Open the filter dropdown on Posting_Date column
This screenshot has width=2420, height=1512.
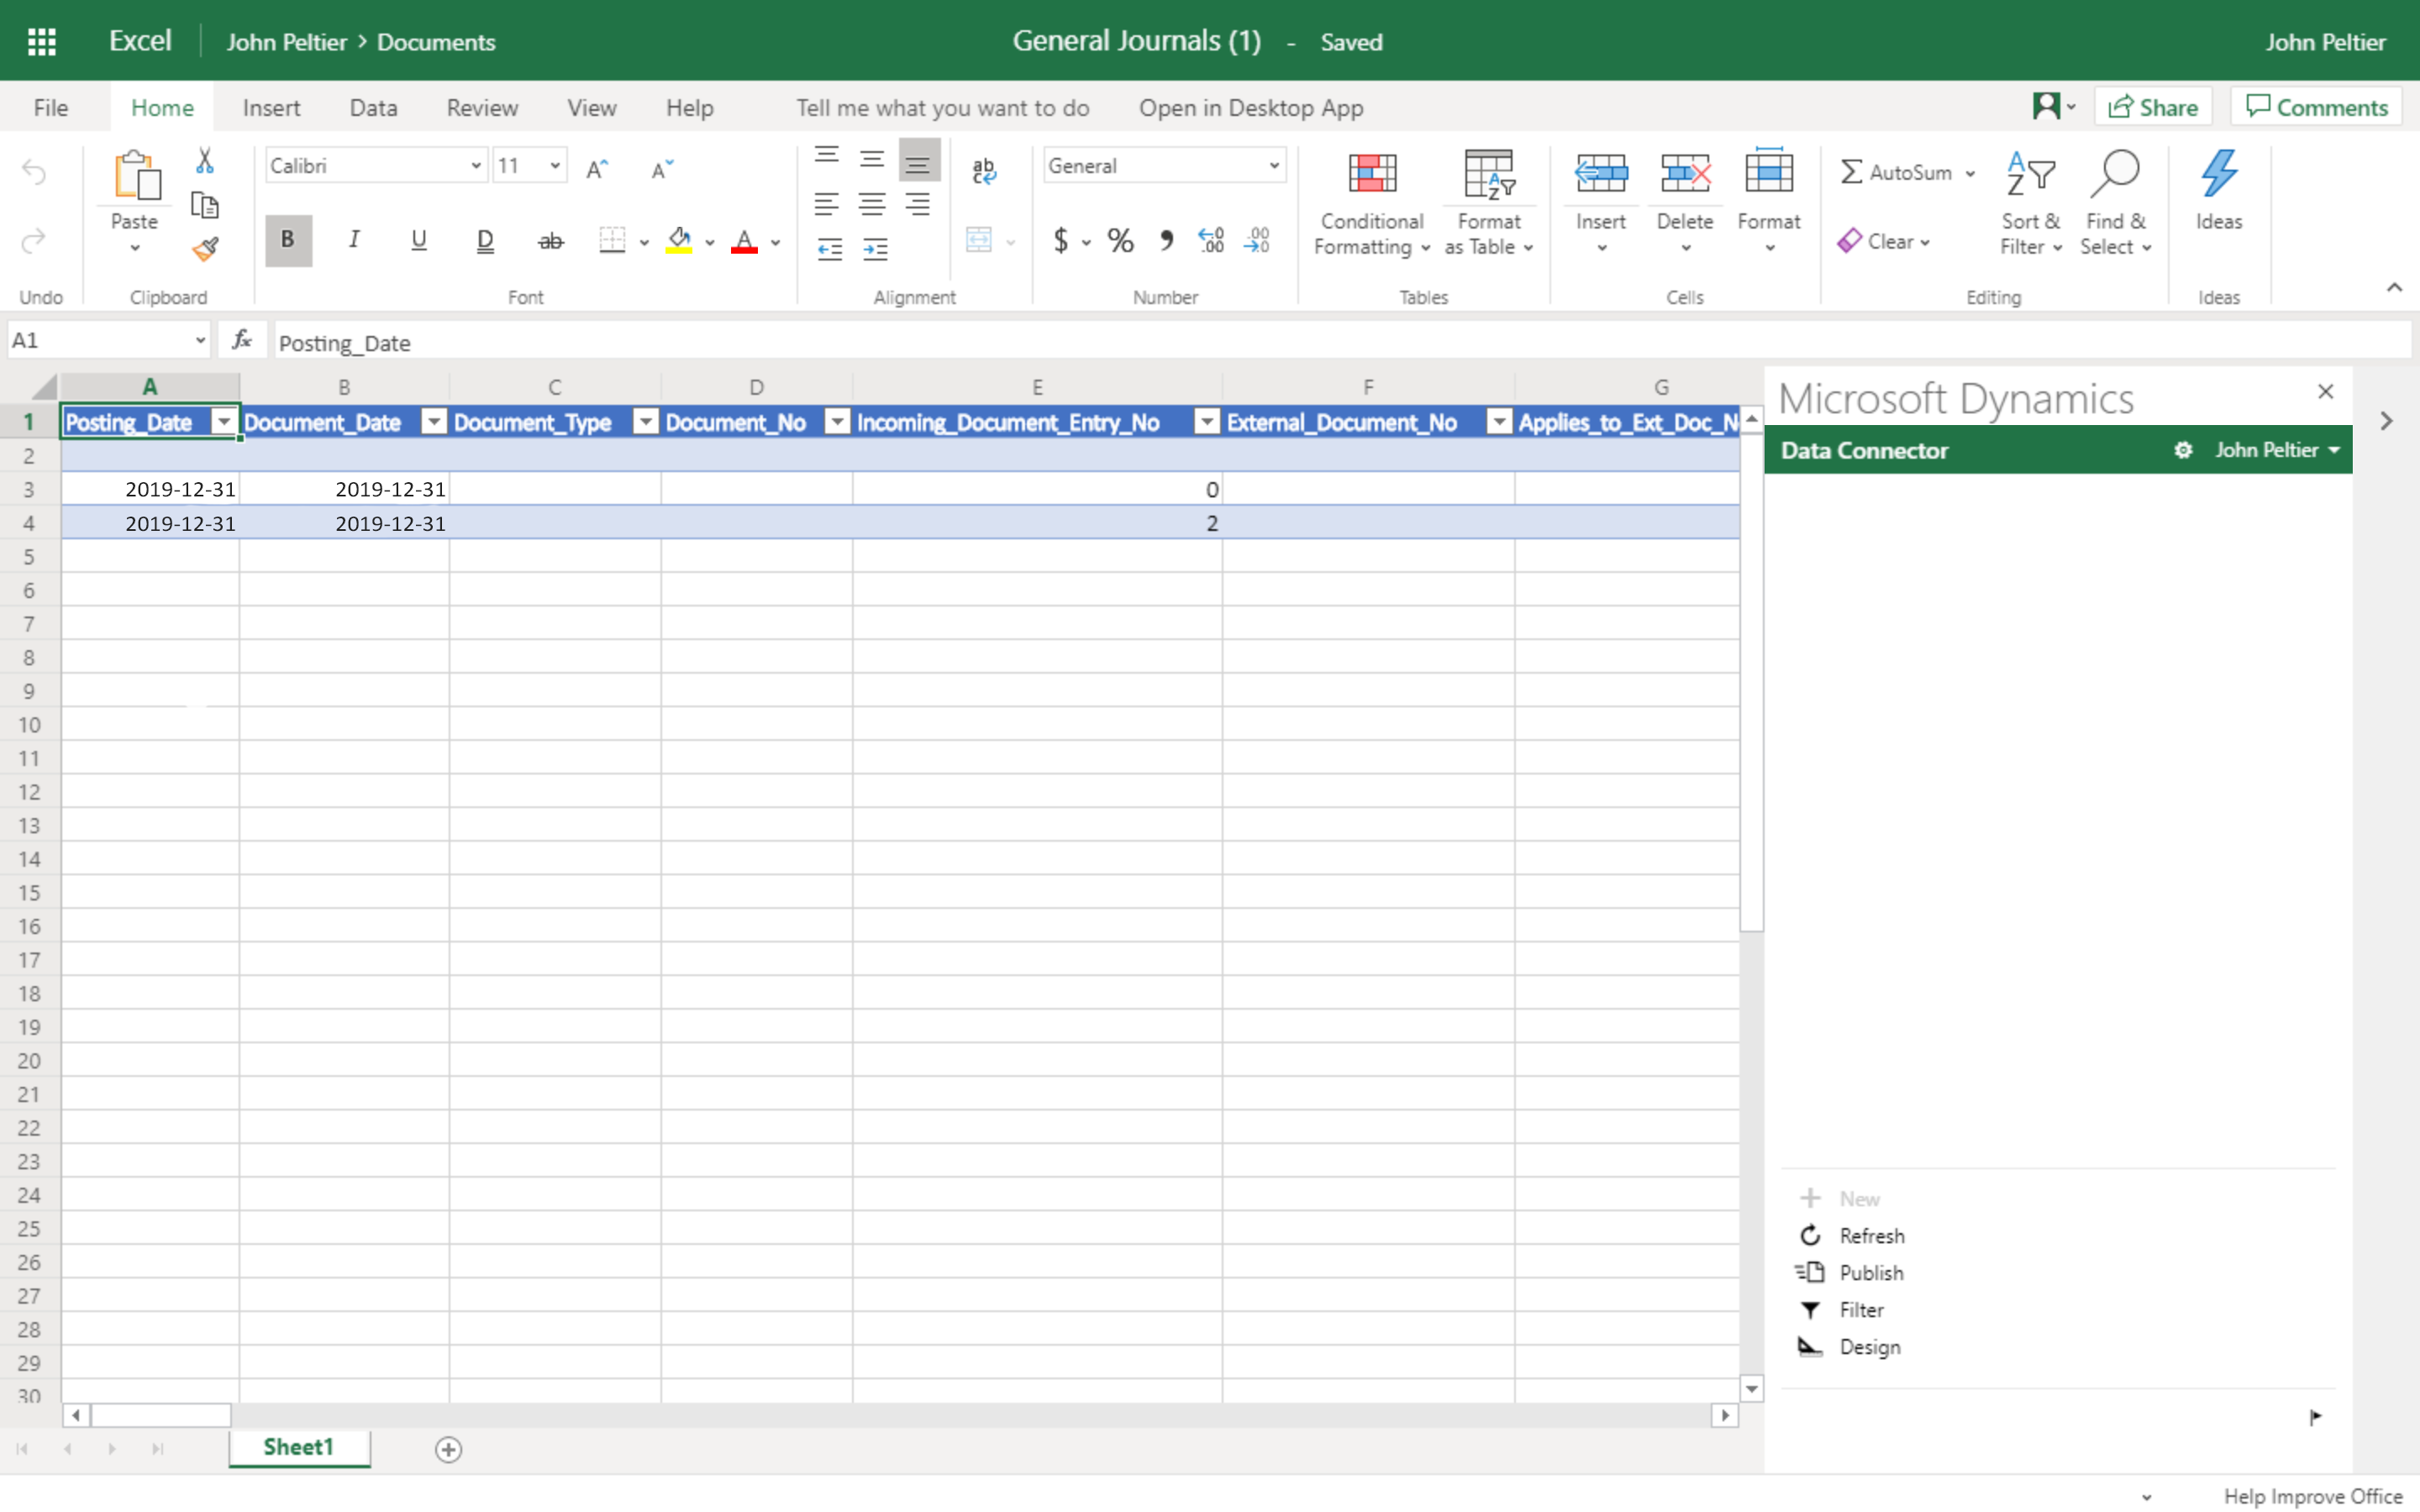click(223, 422)
